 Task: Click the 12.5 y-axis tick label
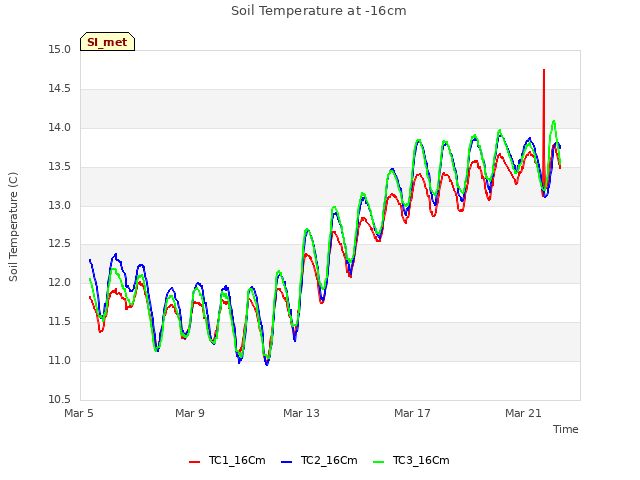[x=60, y=244]
